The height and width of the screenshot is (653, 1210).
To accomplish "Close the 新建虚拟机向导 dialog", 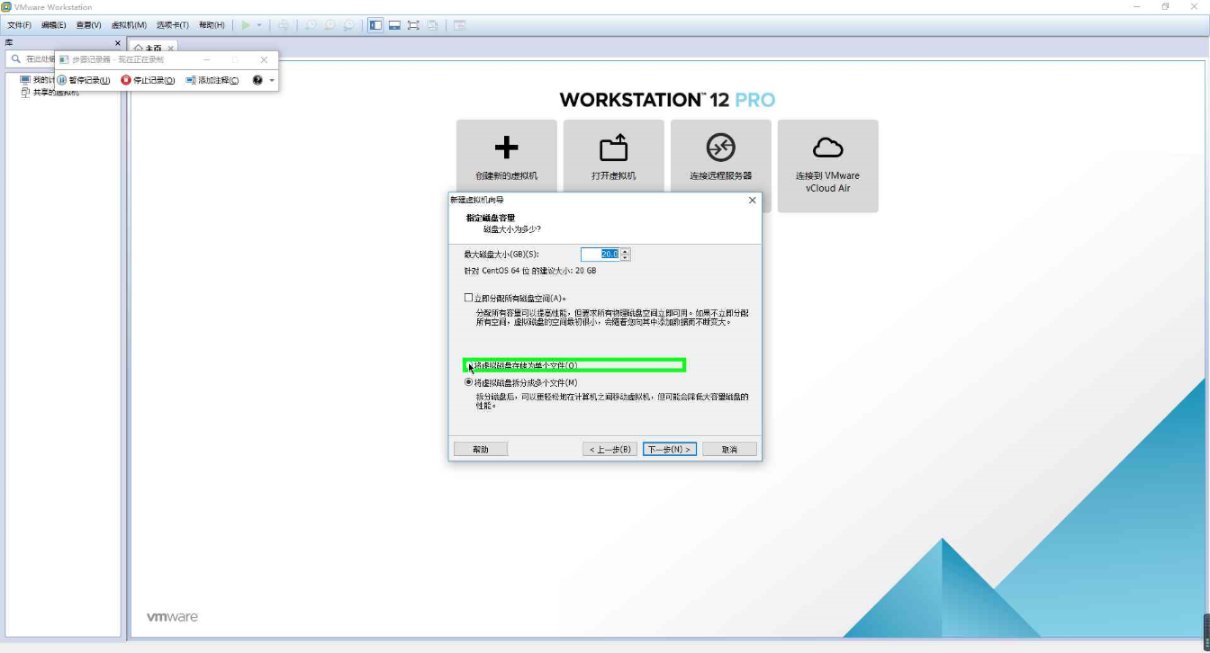I will (753, 200).
